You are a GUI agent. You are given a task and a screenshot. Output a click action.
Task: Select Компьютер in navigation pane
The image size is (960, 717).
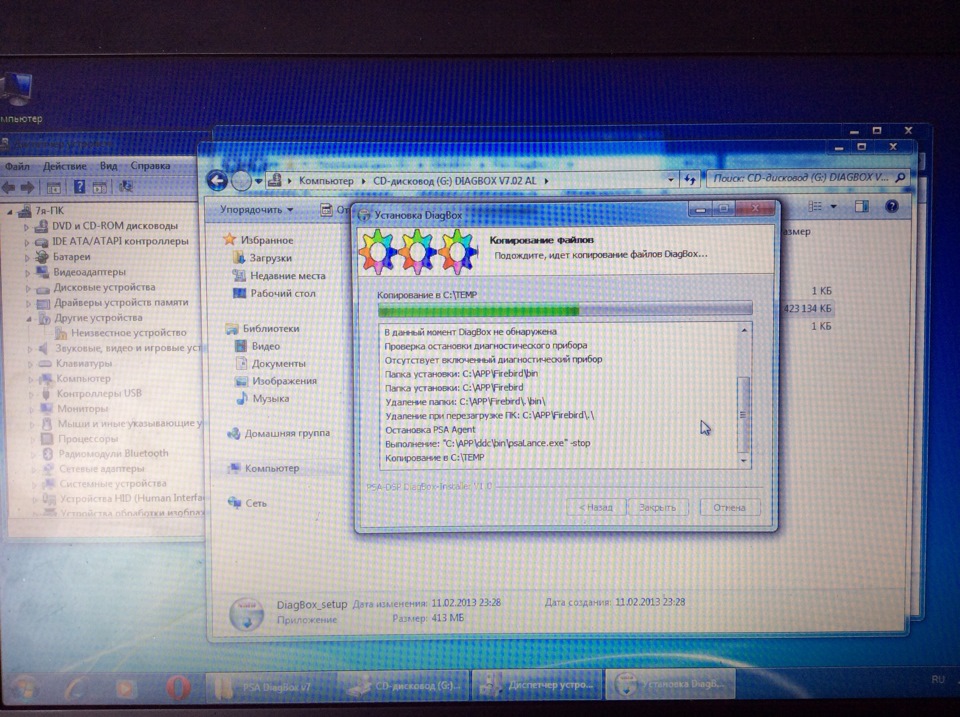point(272,468)
